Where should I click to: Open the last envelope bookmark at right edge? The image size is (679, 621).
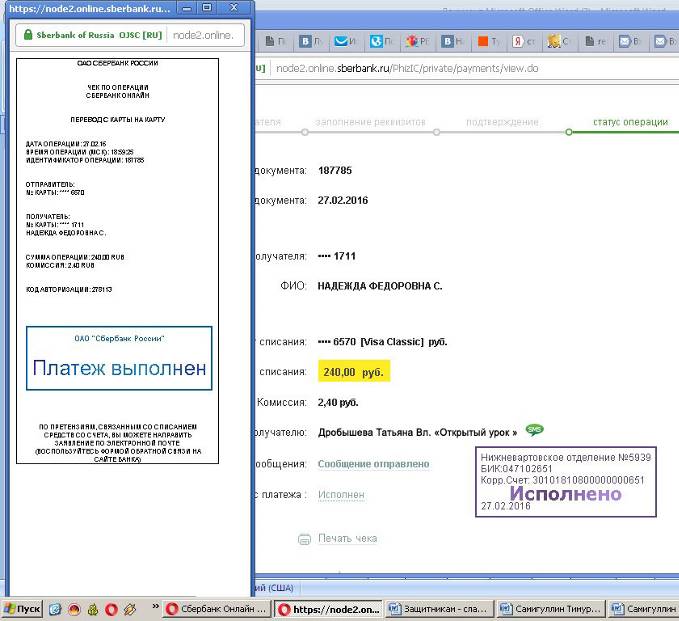click(660, 41)
